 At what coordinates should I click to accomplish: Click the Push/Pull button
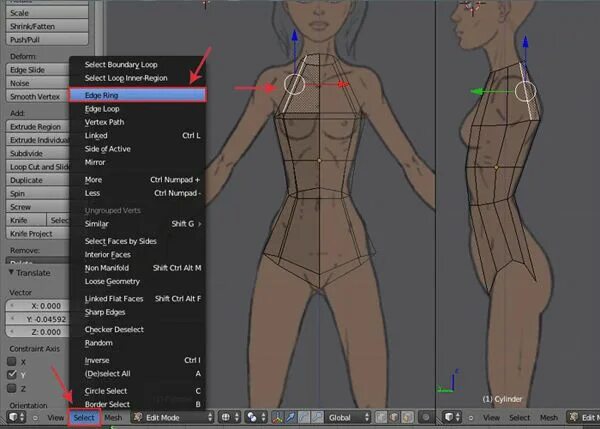47,39
